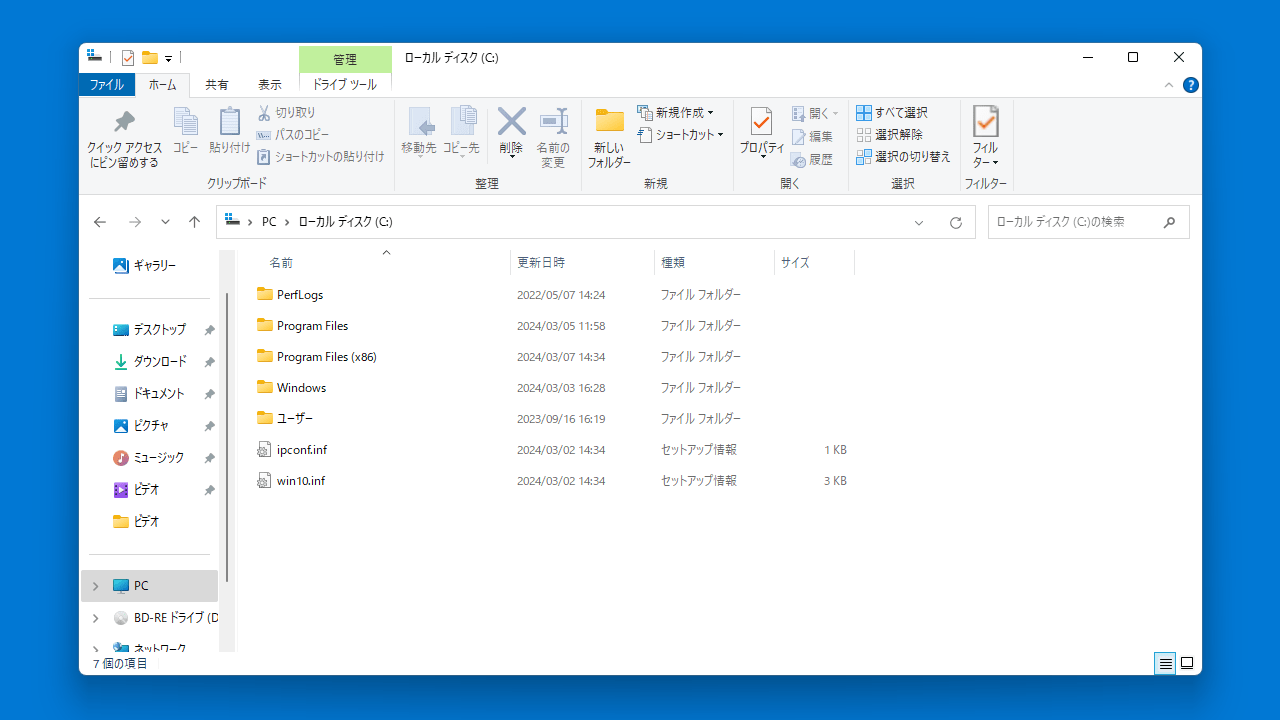Click the refresh button beside address bar
The width and height of the screenshot is (1280, 720).
click(x=956, y=223)
